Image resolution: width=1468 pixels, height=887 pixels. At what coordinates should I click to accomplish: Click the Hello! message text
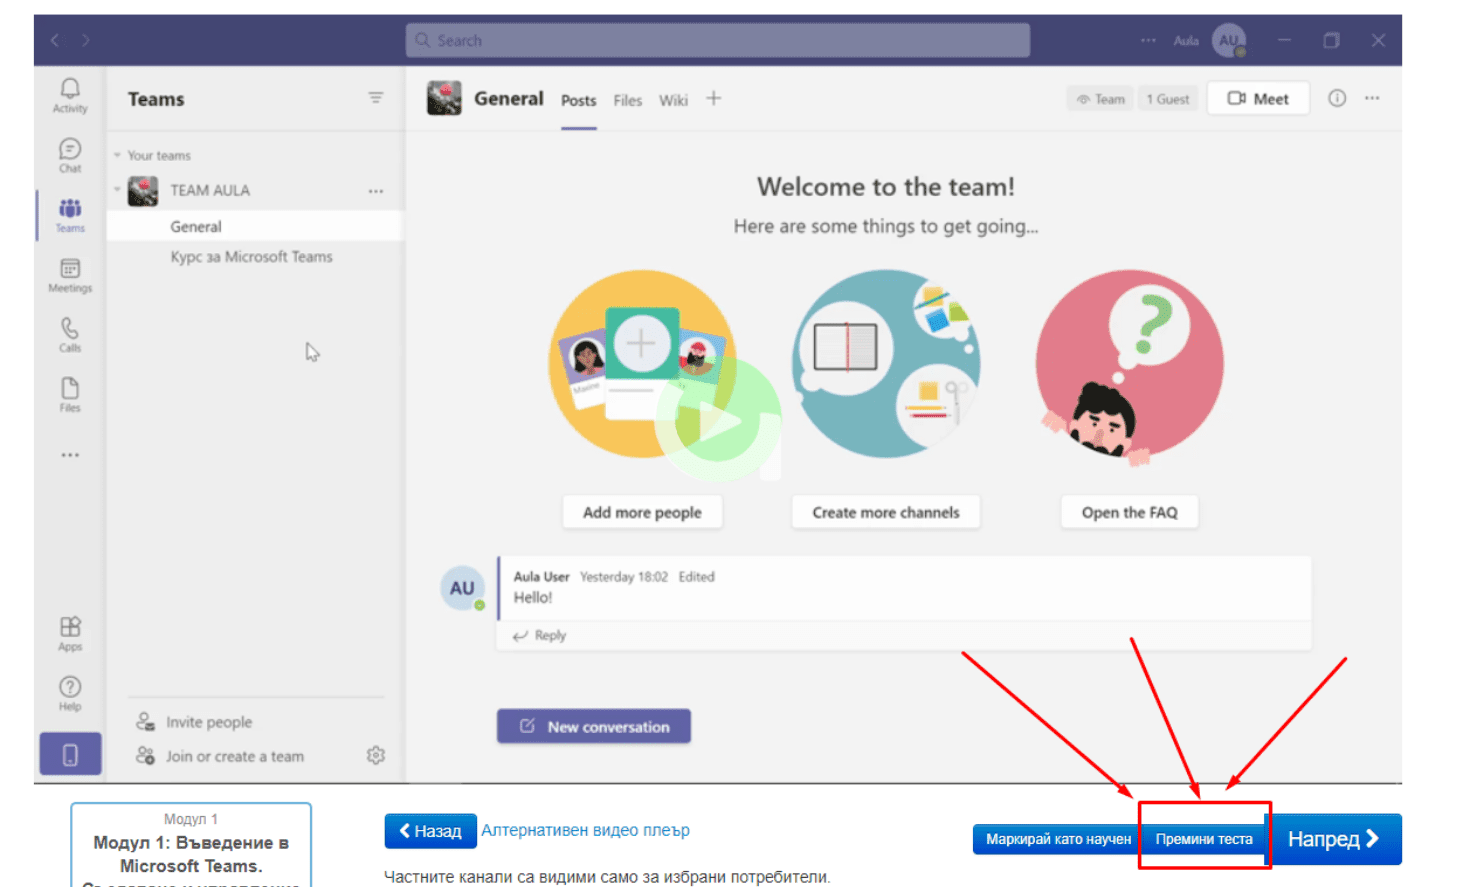tap(533, 597)
